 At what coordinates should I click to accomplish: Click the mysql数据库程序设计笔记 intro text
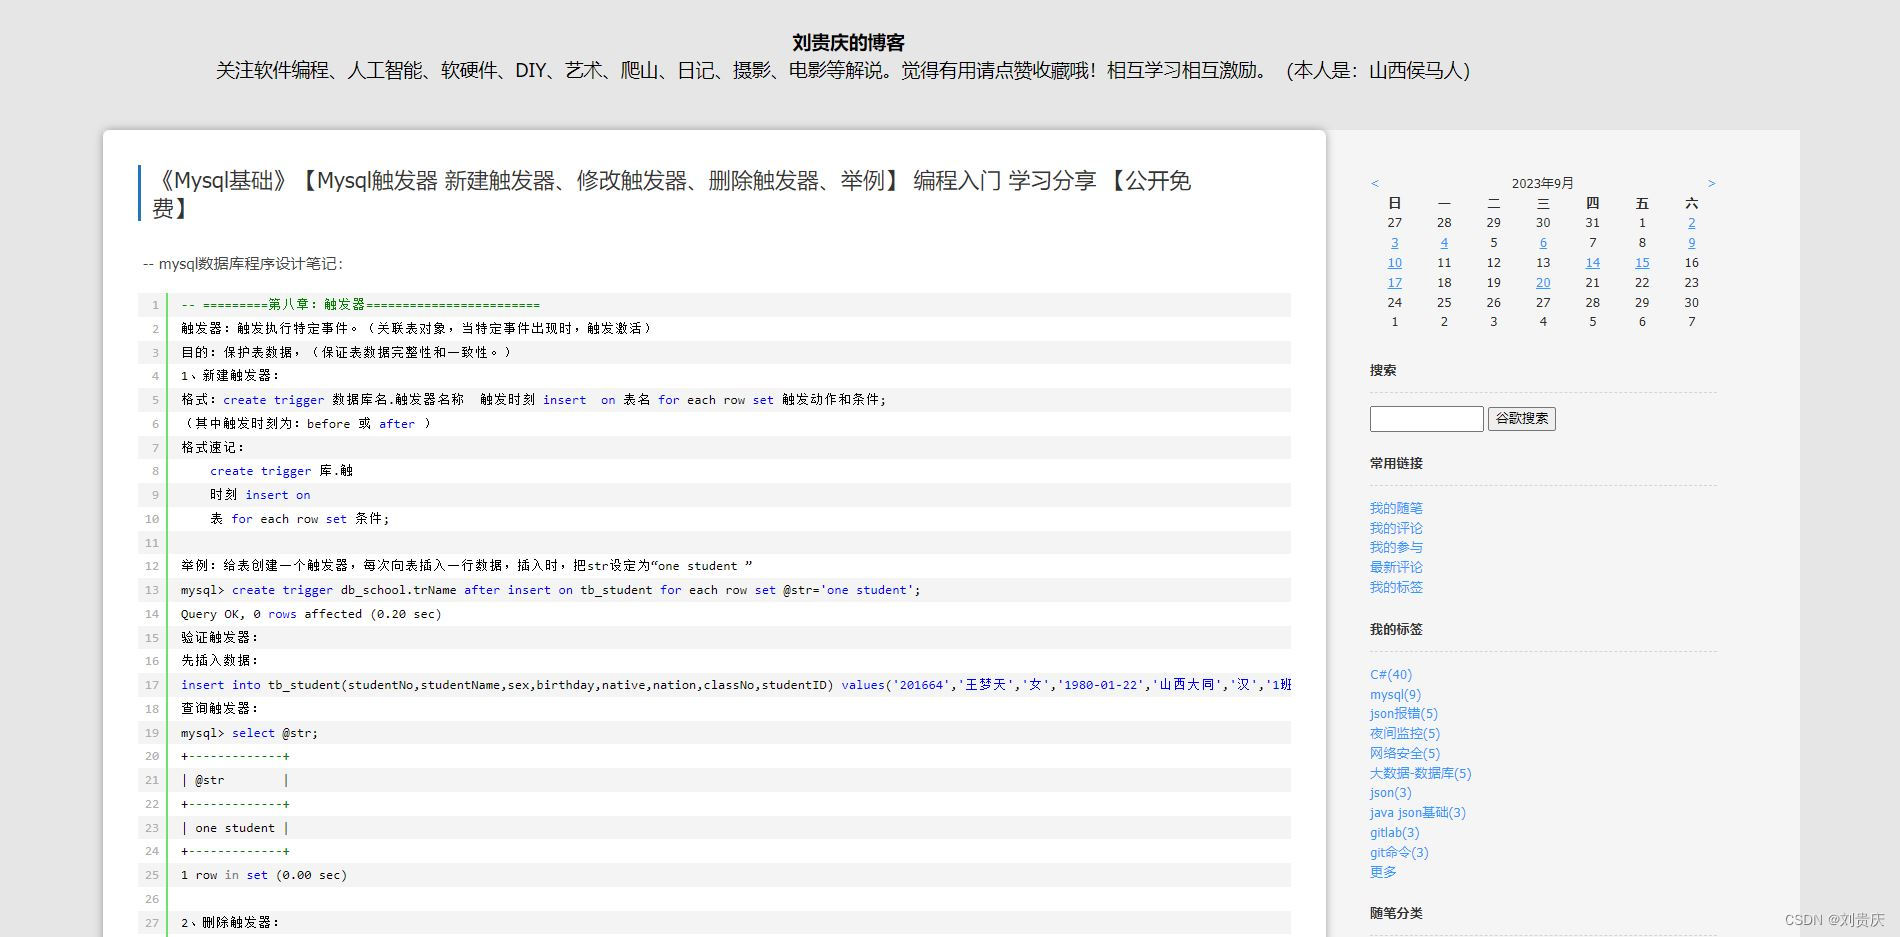(x=243, y=264)
